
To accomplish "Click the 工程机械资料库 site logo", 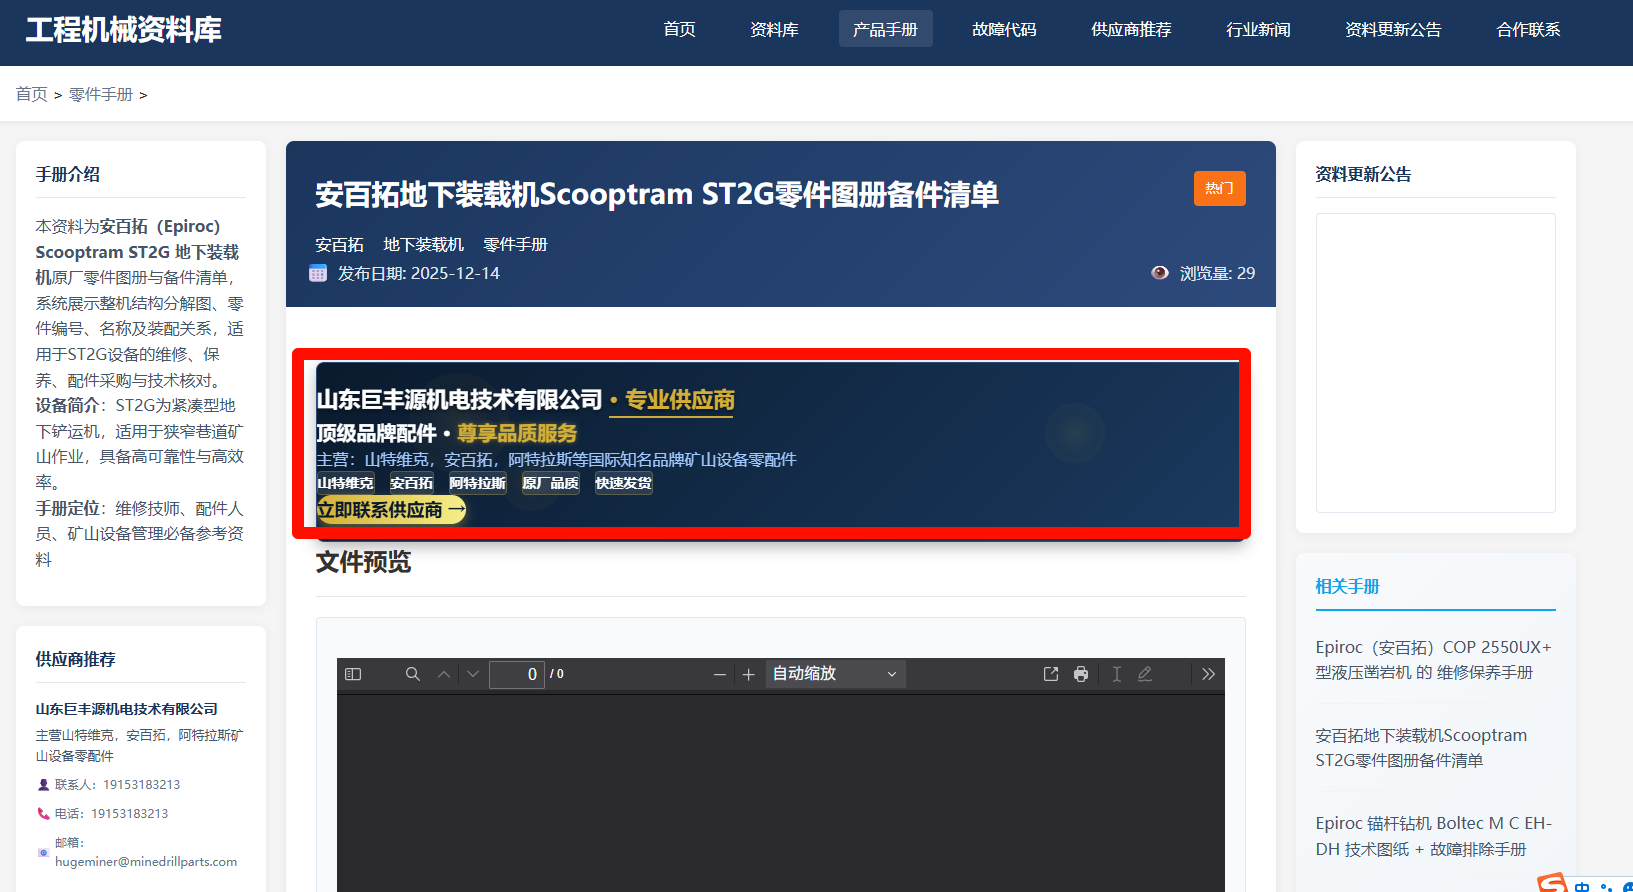I will (x=123, y=30).
